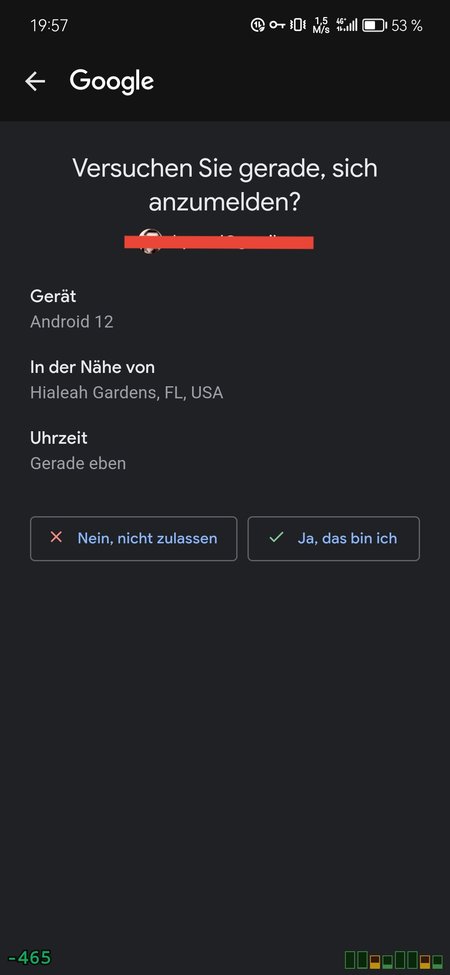The height and width of the screenshot is (975, 450).
Task: Tap the battery status icon
Action: (x=375, y=25)
